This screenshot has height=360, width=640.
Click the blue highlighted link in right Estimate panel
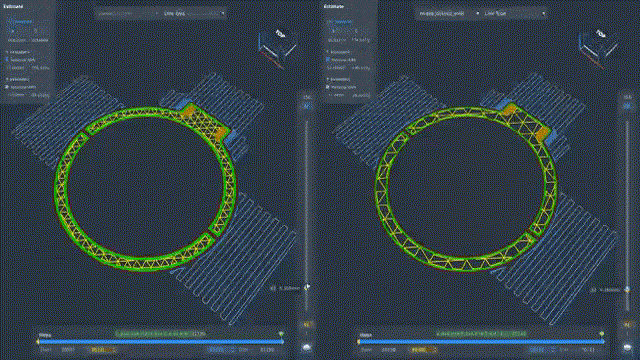tap(341, 22)
